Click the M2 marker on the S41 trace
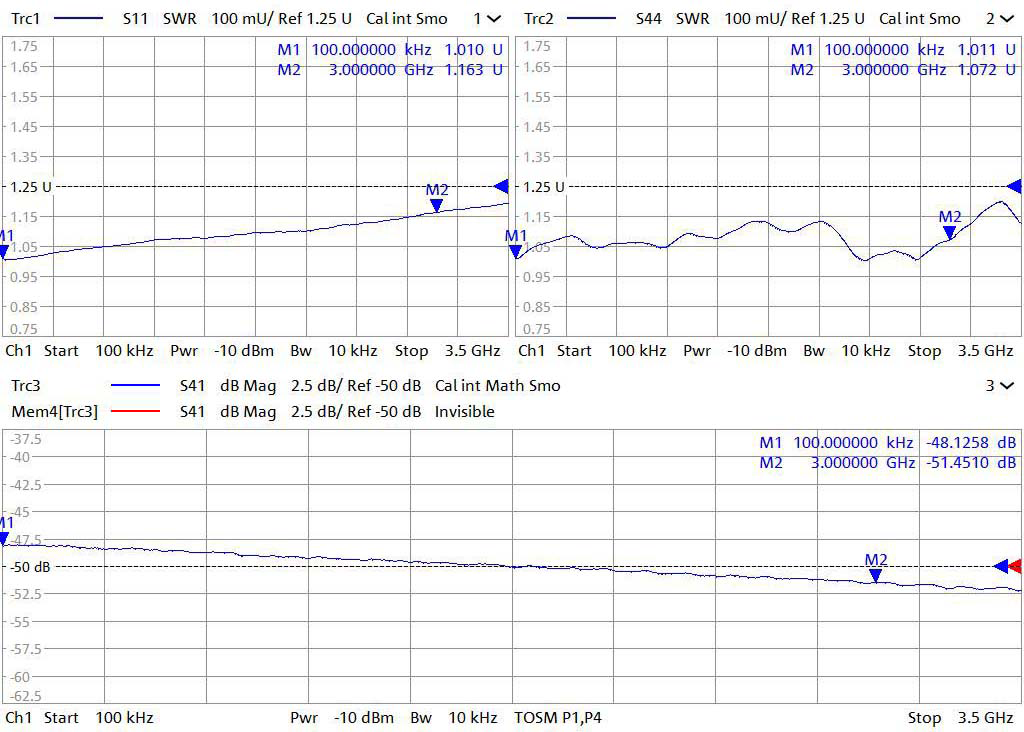The width and height of the screenshot is (1024, 732). pyautogui.click(x=875, y=575)
